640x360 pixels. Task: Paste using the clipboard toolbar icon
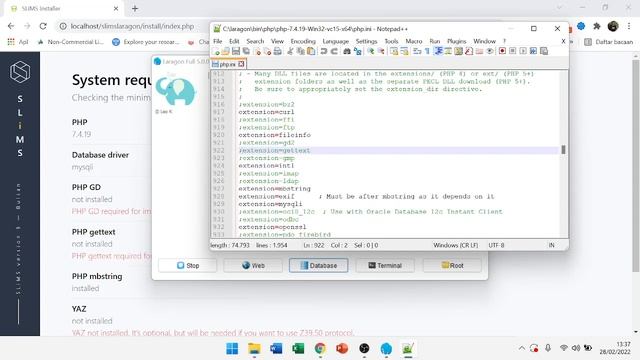311,51
